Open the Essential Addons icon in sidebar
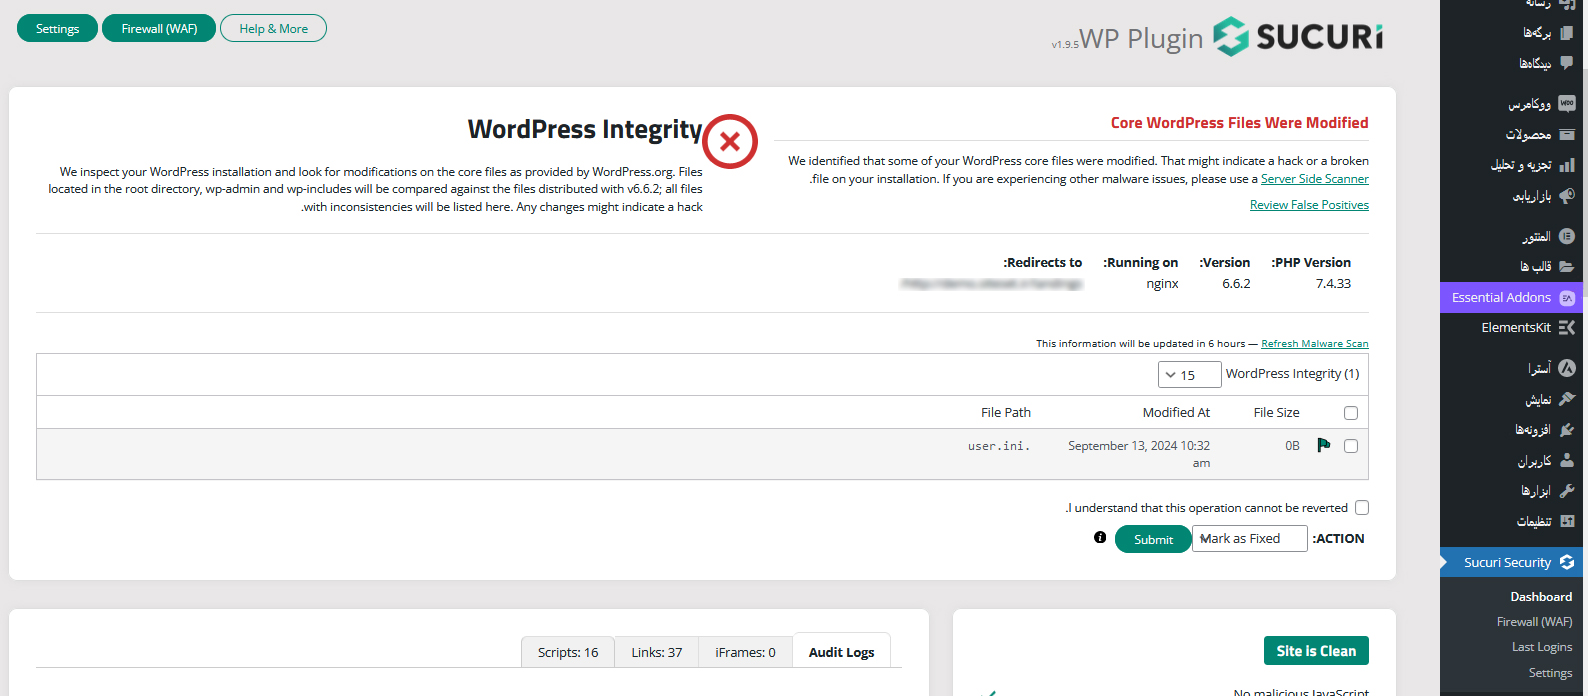Viewport: 1588px width, 696px height. pos(1567,298)
